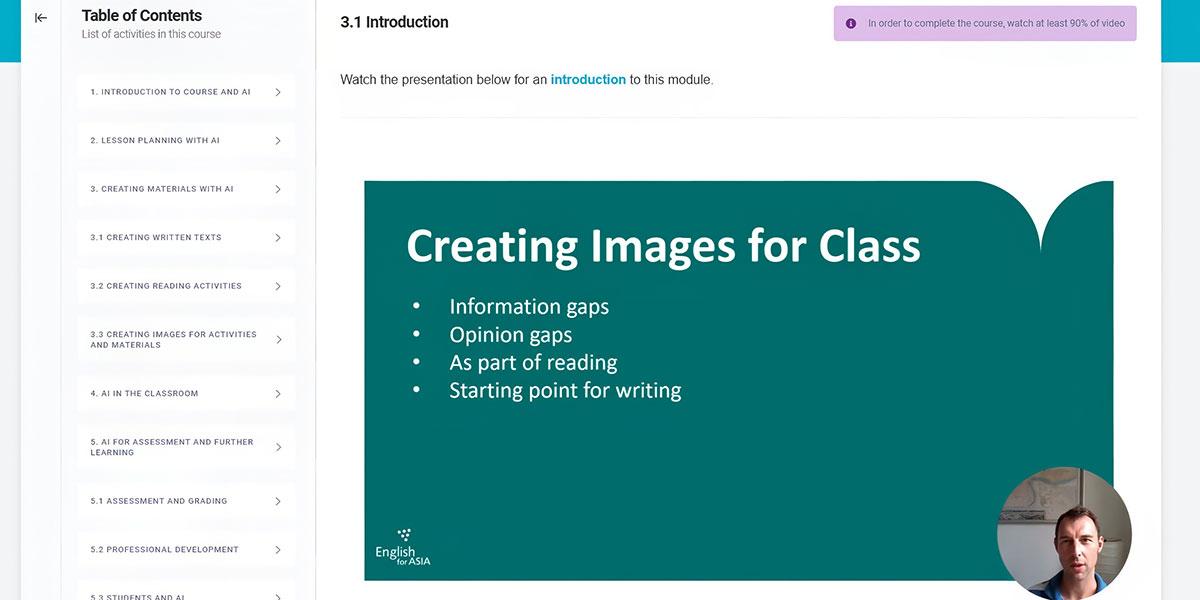1200x600 pixels.
Task: Click the presenter webcam circle thumbnail
Action: pos(1064,533)
